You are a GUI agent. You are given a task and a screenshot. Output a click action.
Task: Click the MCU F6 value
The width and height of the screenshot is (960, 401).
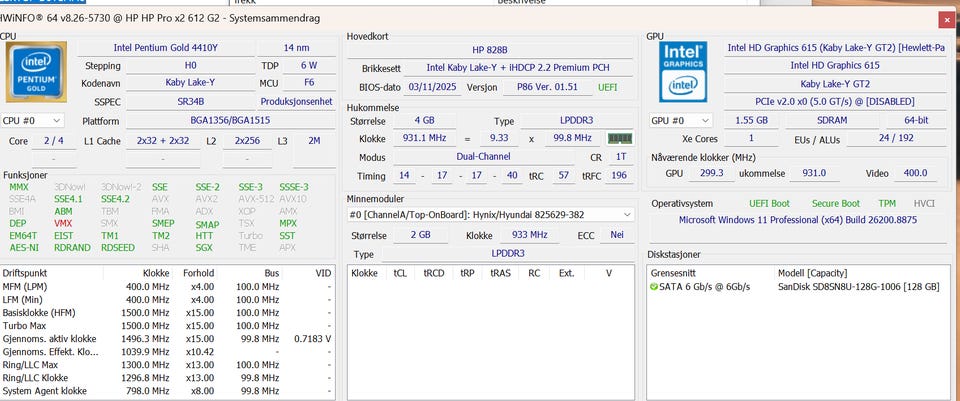[x=309, y=83]
